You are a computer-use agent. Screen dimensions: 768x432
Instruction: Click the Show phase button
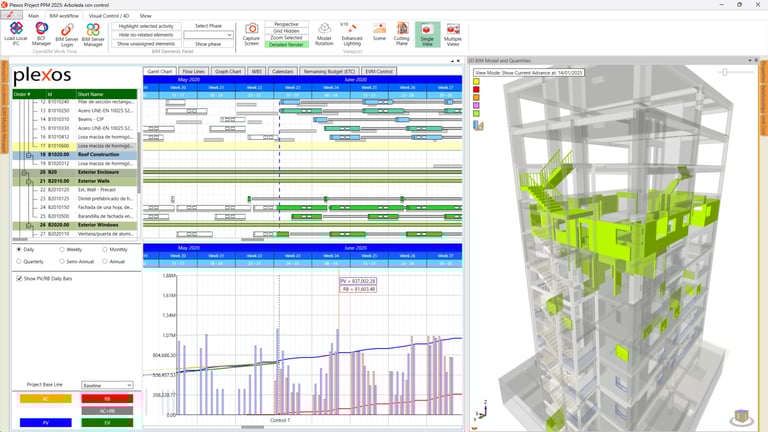point(208,44)
